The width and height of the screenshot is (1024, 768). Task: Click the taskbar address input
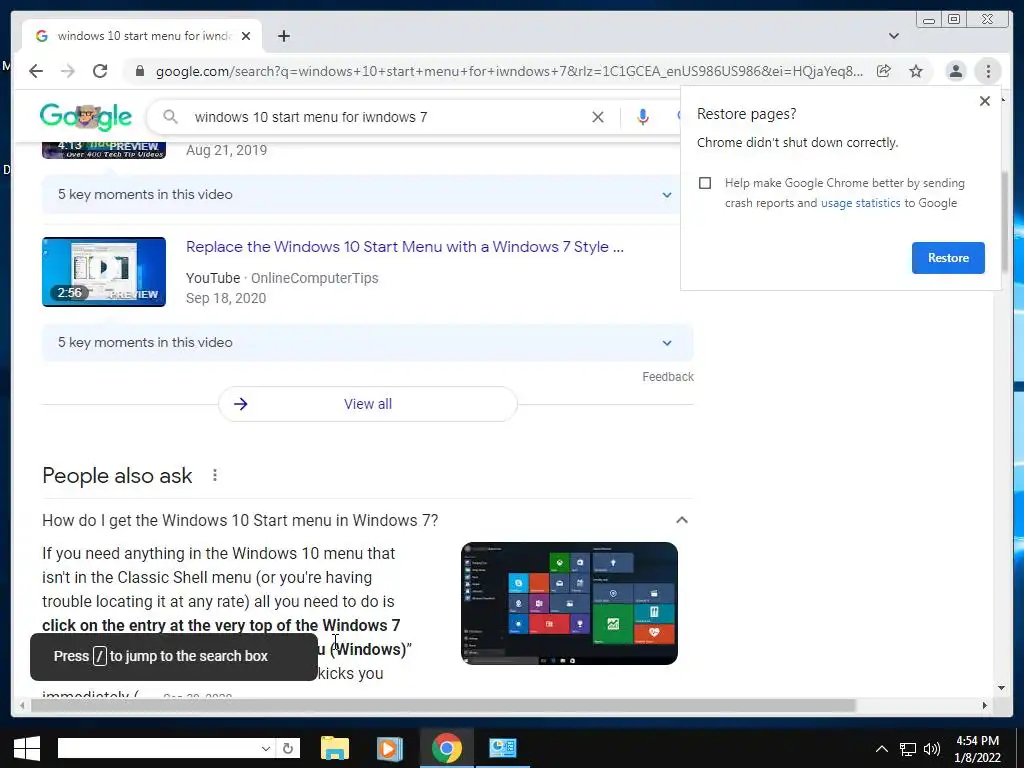pyautogui.click(x=157, y=748)
